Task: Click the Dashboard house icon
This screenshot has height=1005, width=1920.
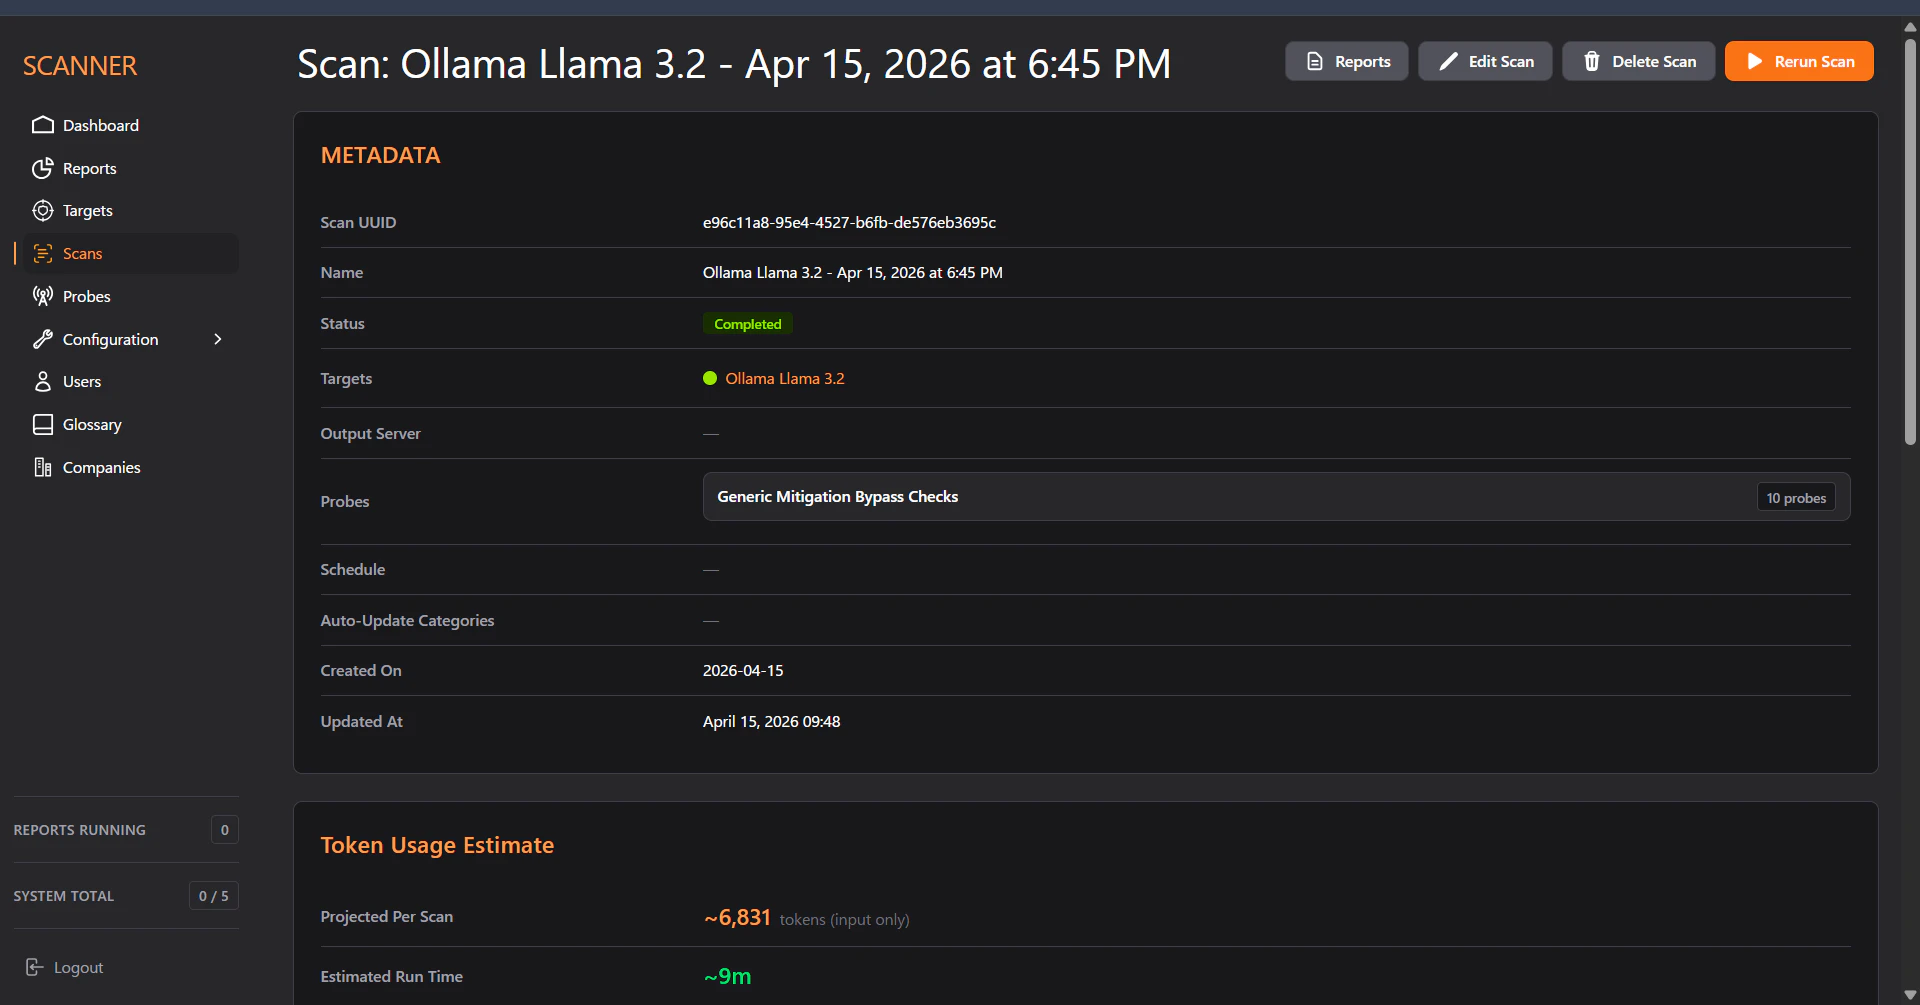Action: coord(43,125)
